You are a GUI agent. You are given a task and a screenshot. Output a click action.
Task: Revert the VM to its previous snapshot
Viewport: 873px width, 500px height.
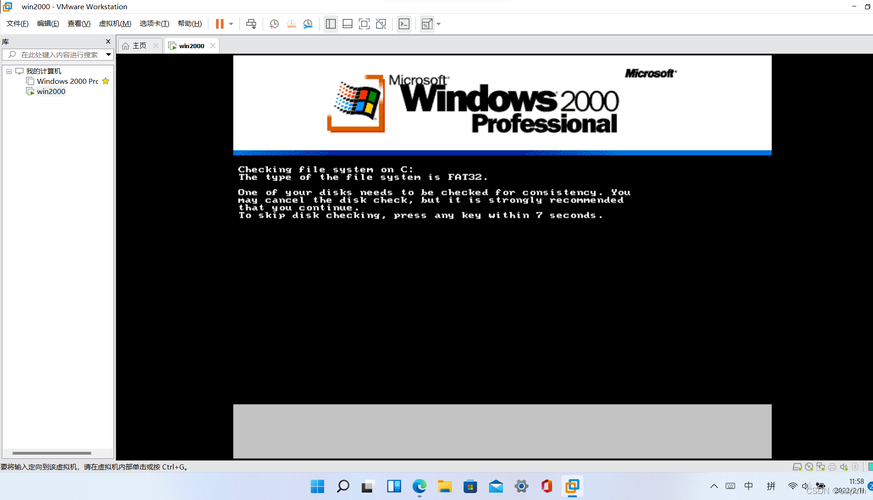291,24
